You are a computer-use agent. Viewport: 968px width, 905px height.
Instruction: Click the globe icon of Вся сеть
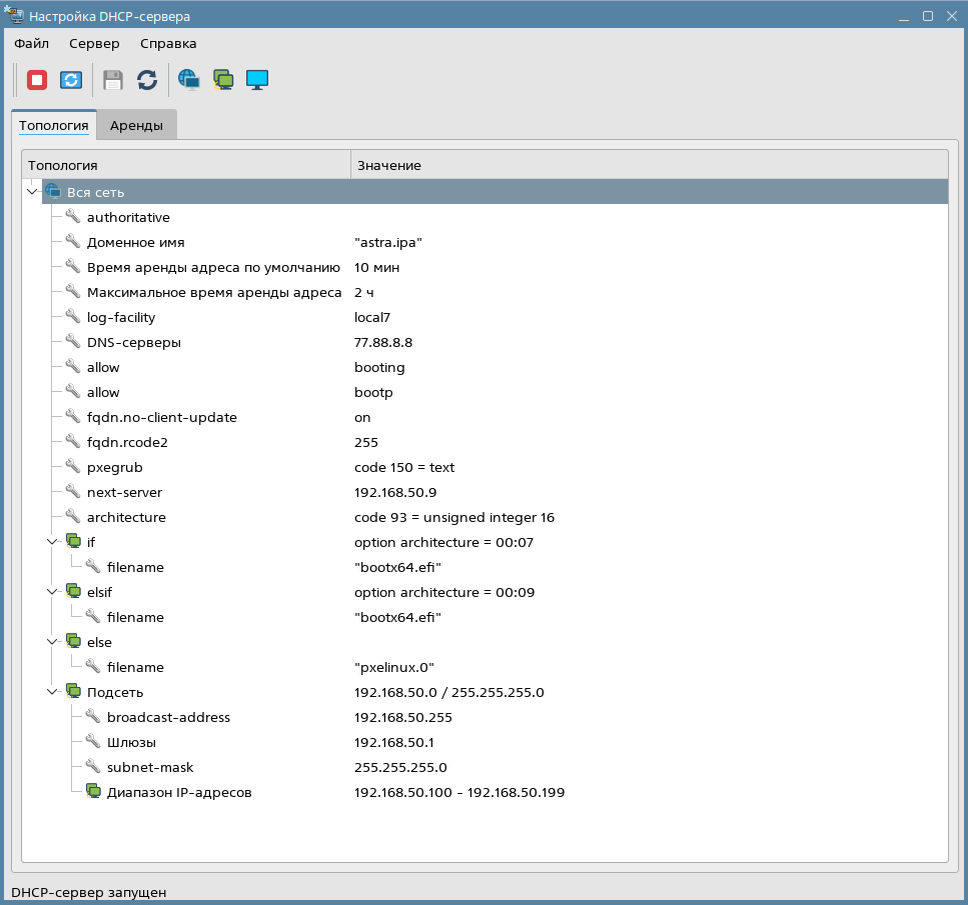click(53, 191)
